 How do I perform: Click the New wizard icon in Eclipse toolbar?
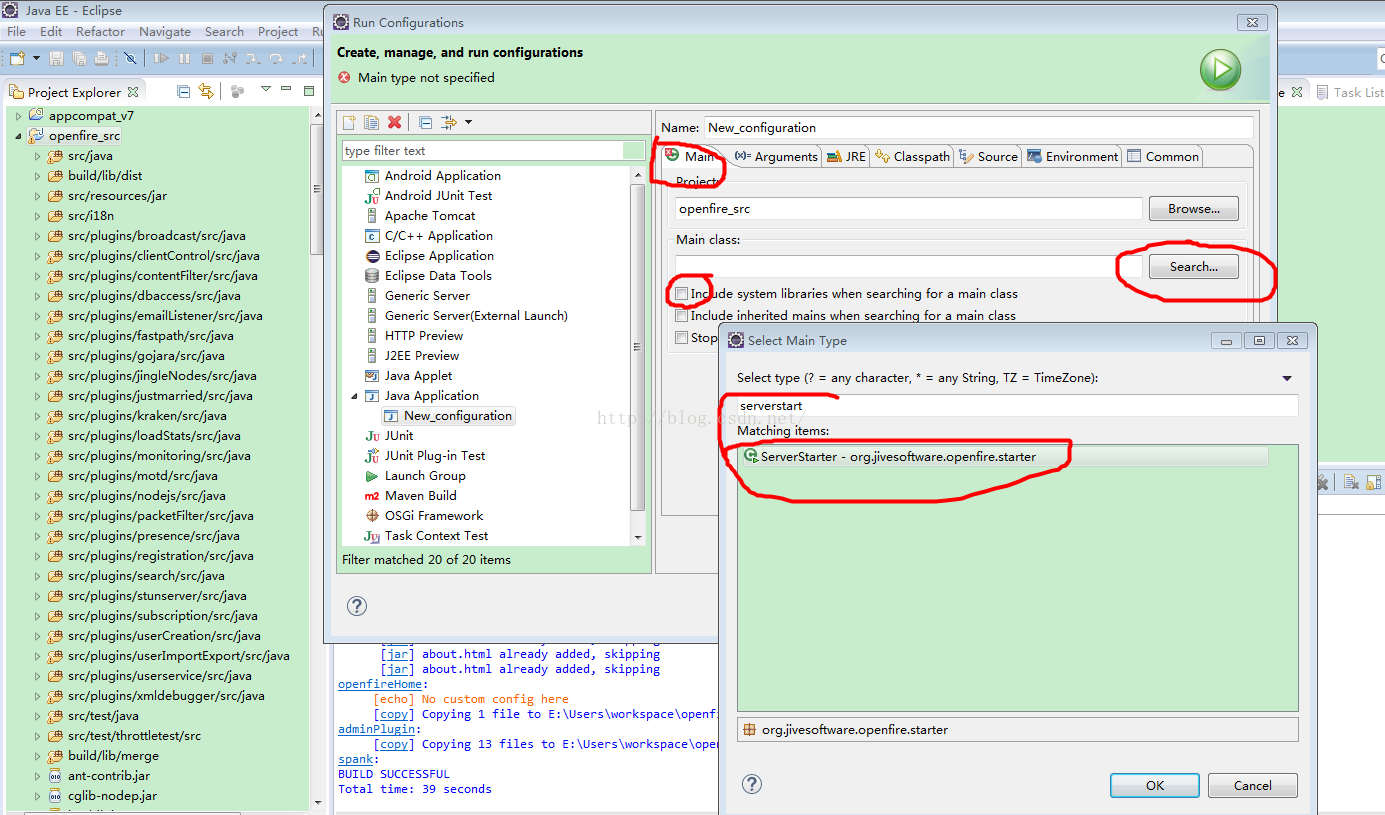(x=17, y=58)
